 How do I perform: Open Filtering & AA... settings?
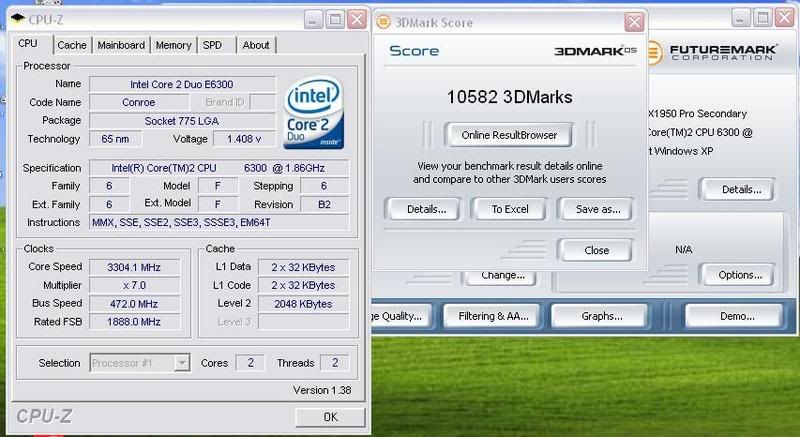pos(493,316)
